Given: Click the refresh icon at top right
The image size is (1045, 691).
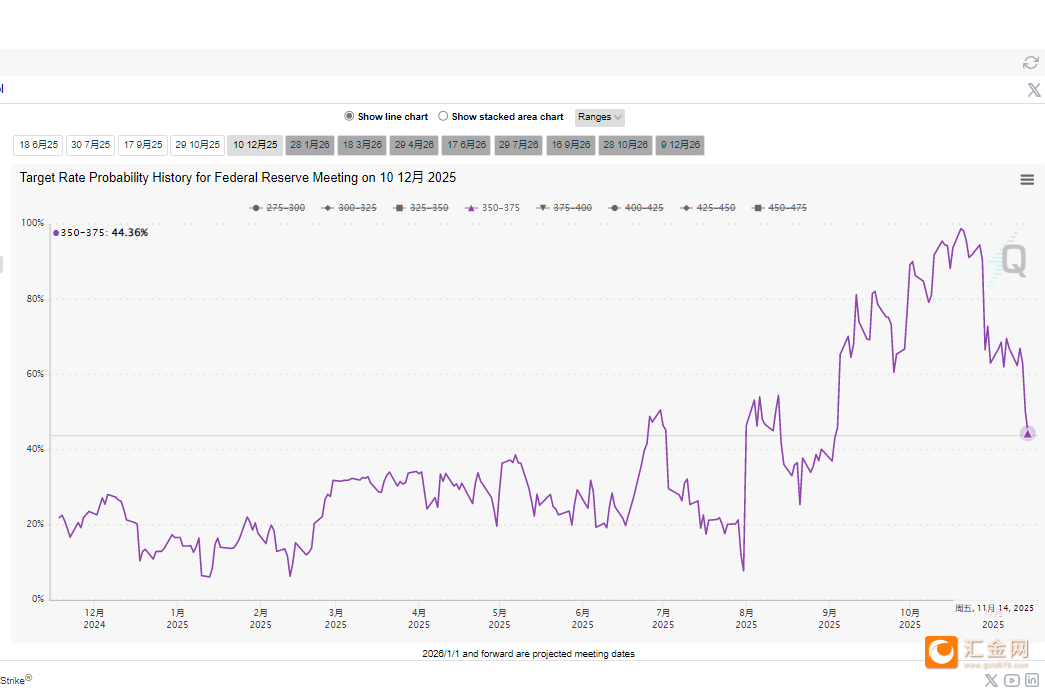Looking at the screenshot, I should point(1031,63).
